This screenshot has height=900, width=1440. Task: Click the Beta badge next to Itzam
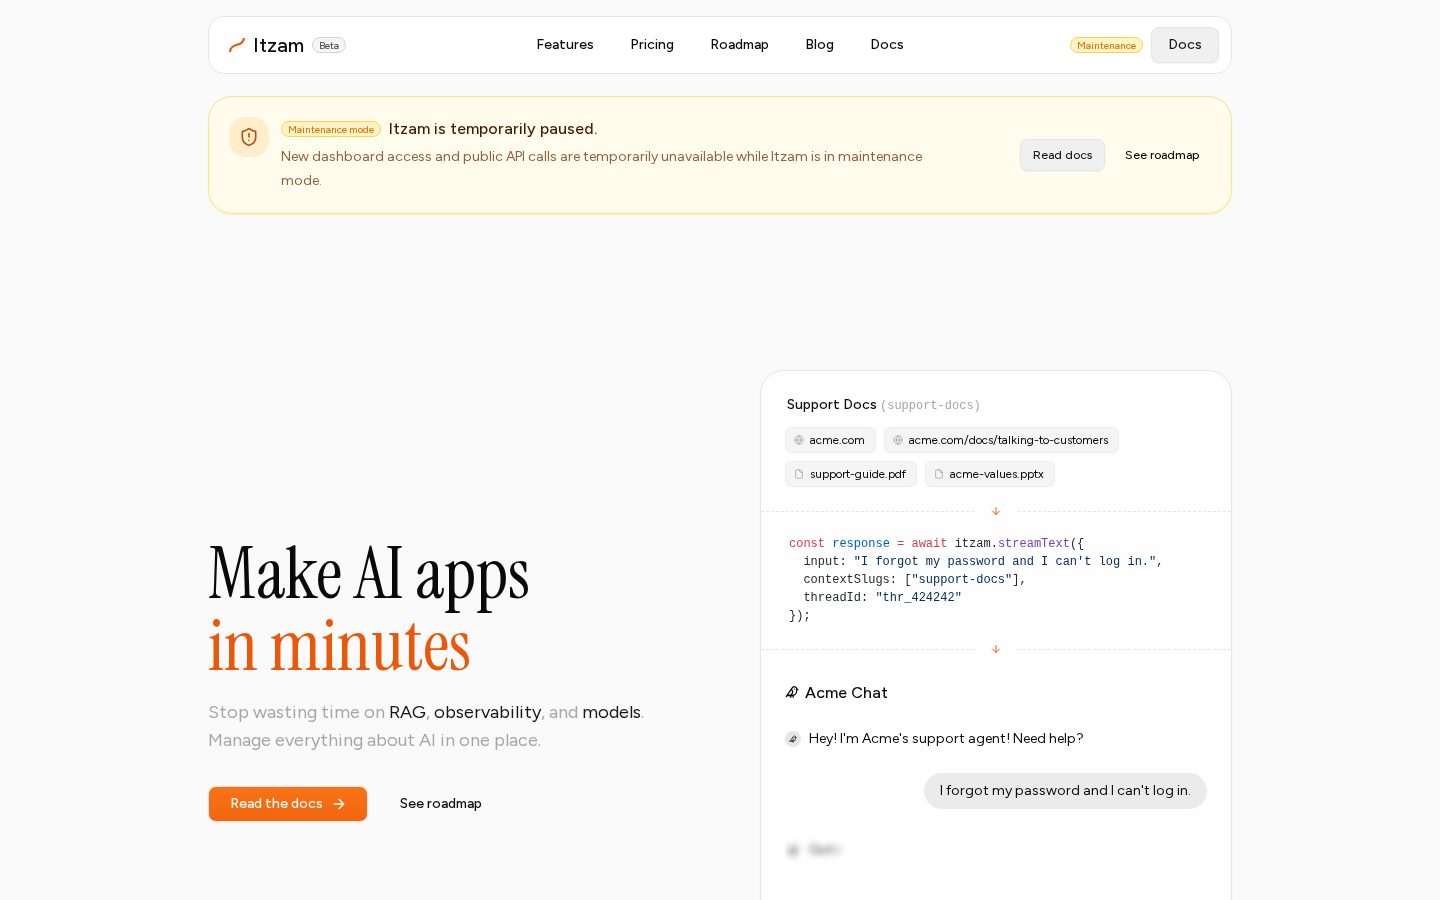tap(329, 45)
